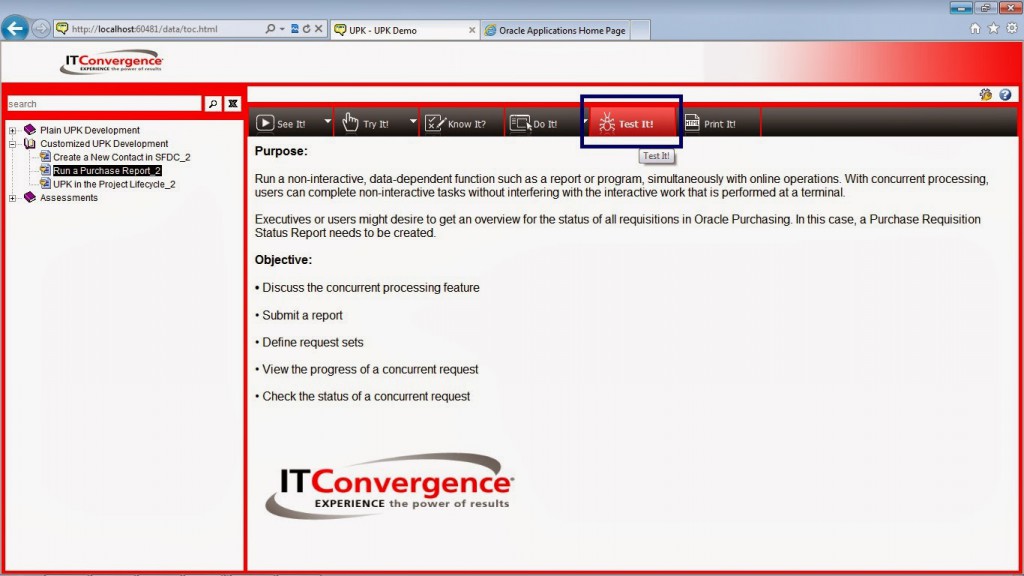Click into the search input field
The image size is (1024, 576).
click(x=104, y=104)
